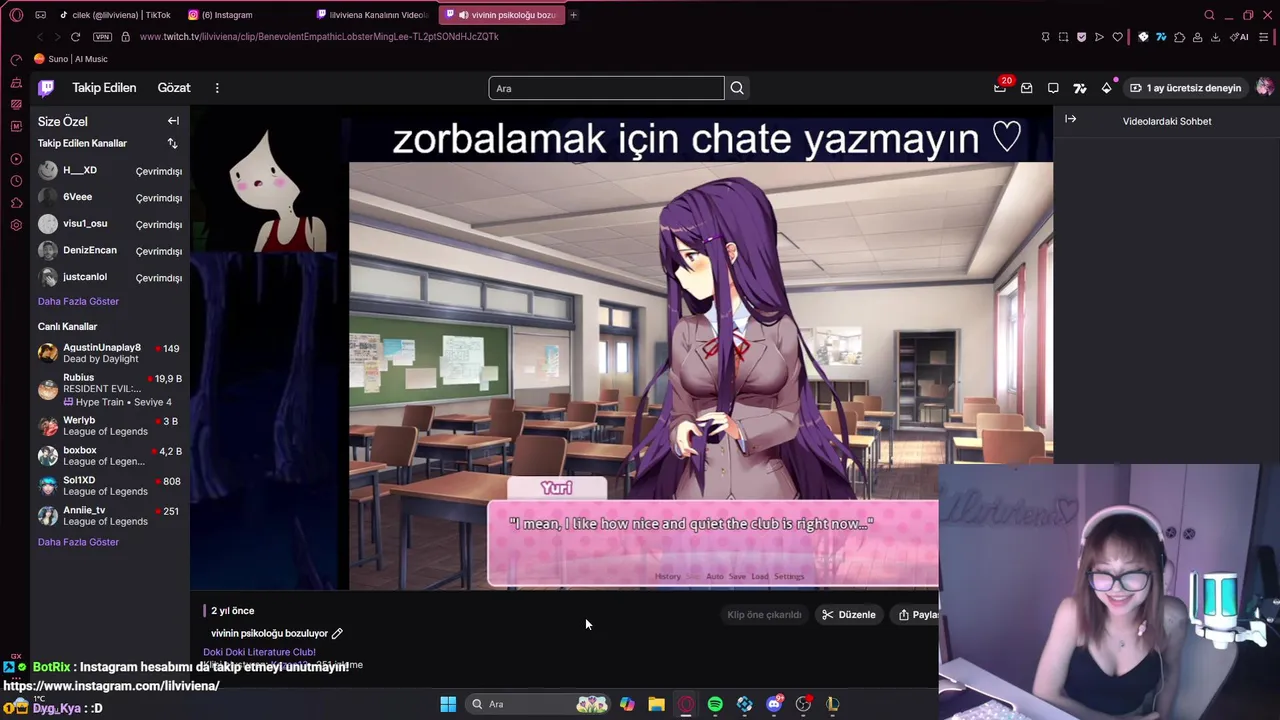Viewport: 1280px width, 720px height.
Task: Focus the Twitch Ara search field
Action: tap(606, 88)
